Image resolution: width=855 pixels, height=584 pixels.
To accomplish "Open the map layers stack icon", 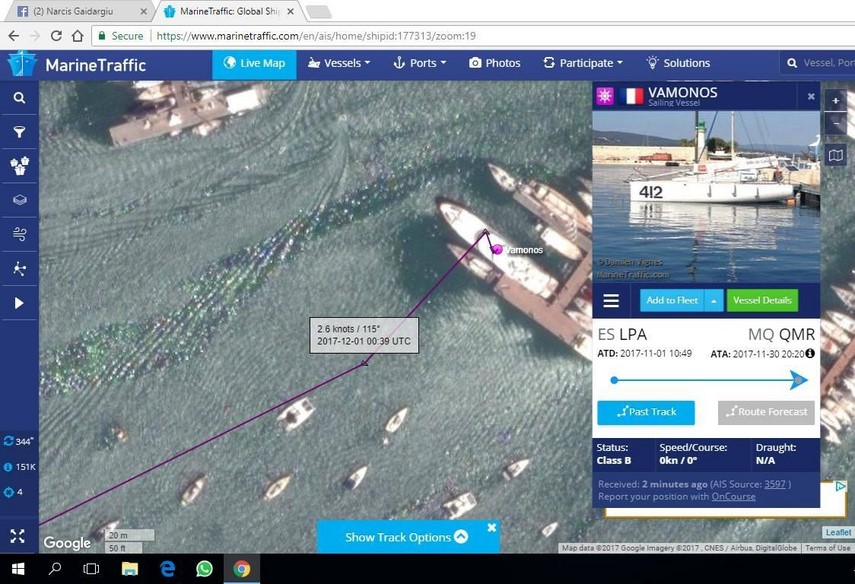I will [19, 200].
